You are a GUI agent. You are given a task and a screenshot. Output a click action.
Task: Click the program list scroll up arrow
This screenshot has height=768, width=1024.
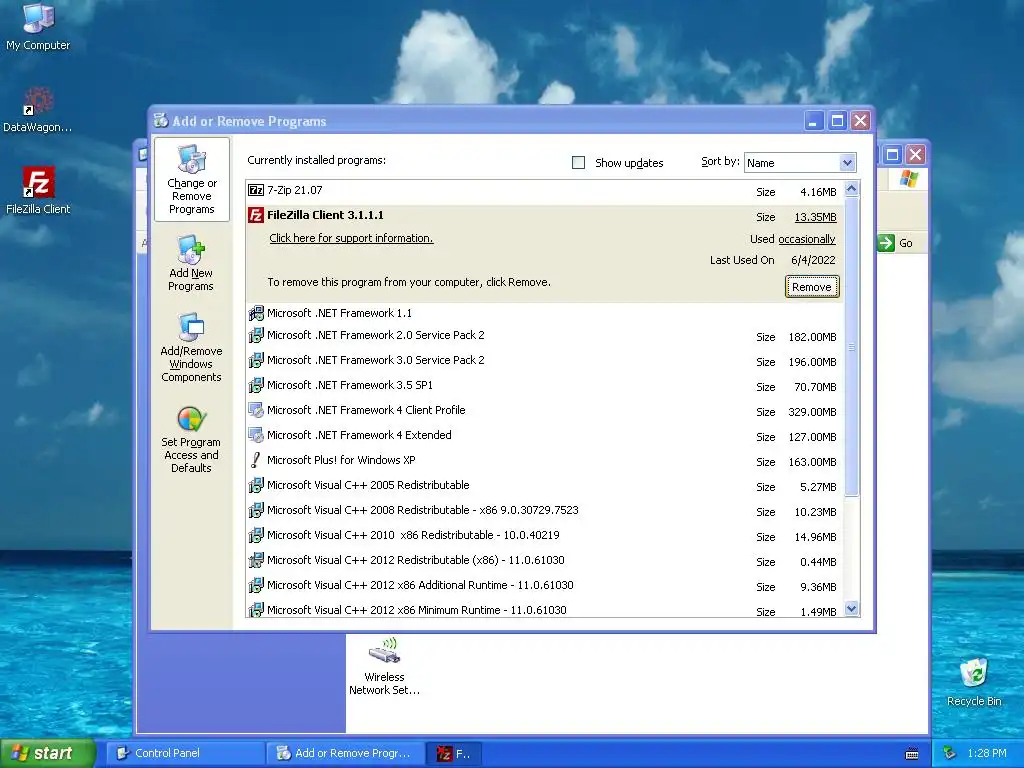click(851, 189)
